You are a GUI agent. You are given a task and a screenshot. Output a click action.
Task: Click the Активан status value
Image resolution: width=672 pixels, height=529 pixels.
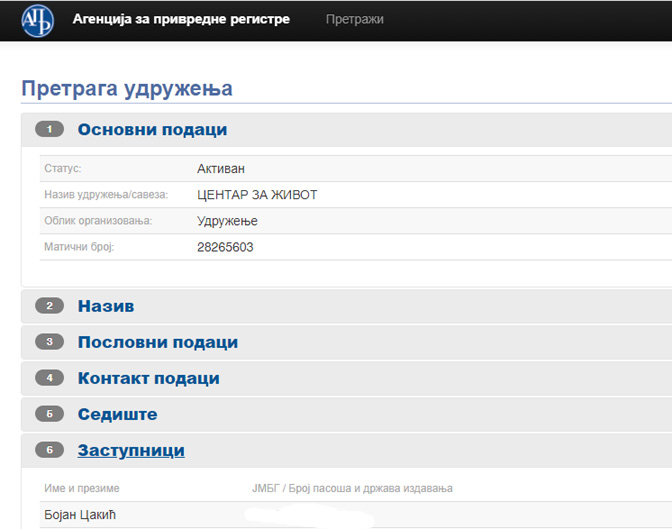(x=221, y=169)
